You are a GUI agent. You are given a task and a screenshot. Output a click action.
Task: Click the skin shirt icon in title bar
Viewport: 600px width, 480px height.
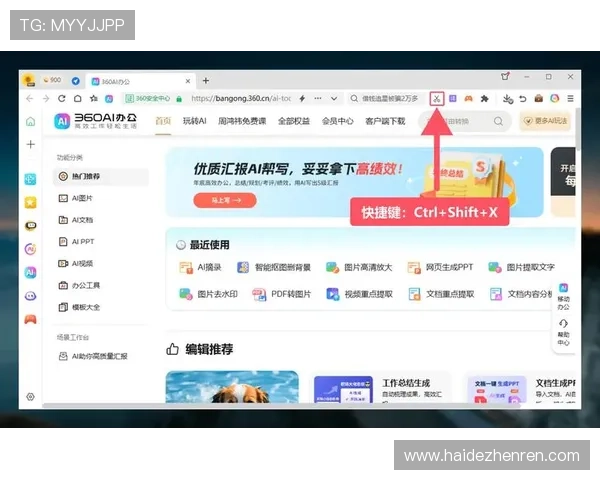[505, 77]
